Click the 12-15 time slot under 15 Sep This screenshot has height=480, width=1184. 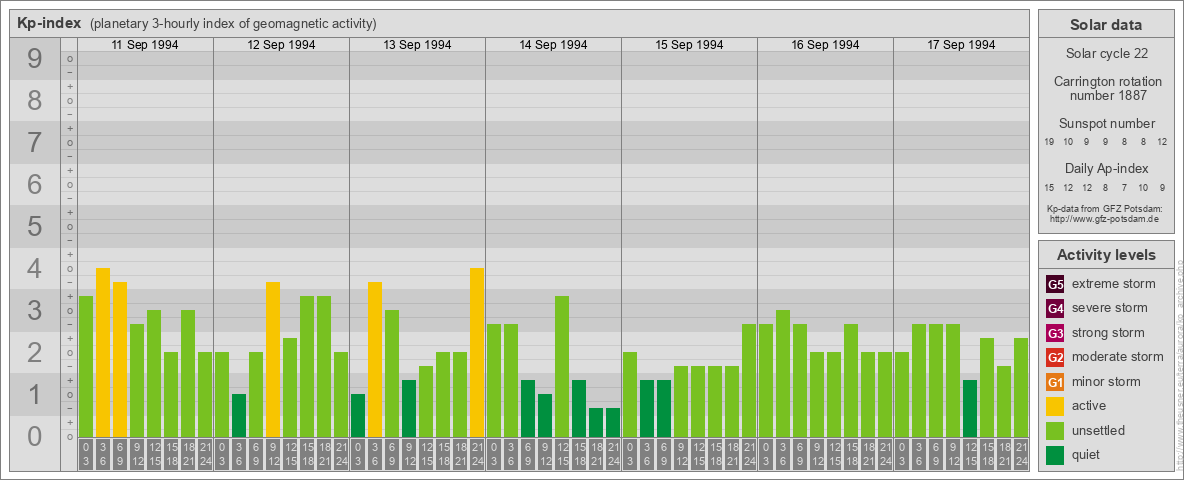pyautogui.click(x=698, y=455)
